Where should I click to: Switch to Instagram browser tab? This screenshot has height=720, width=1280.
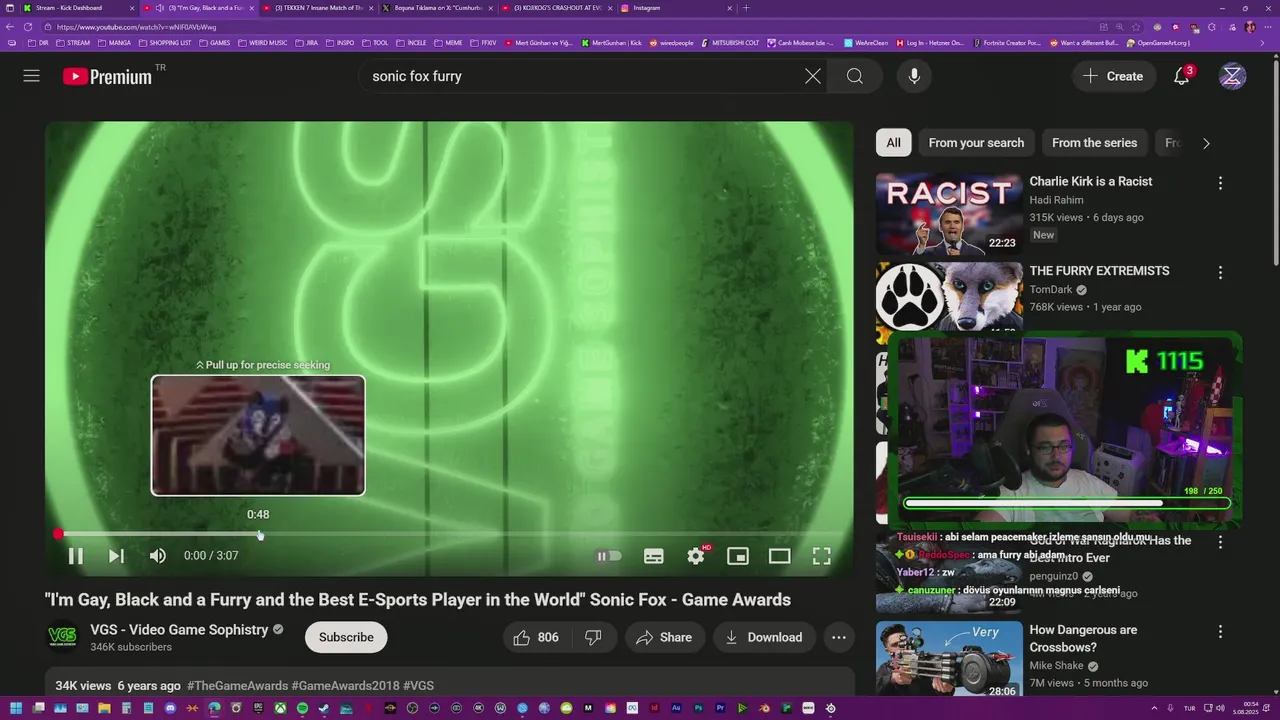(675, 8)
